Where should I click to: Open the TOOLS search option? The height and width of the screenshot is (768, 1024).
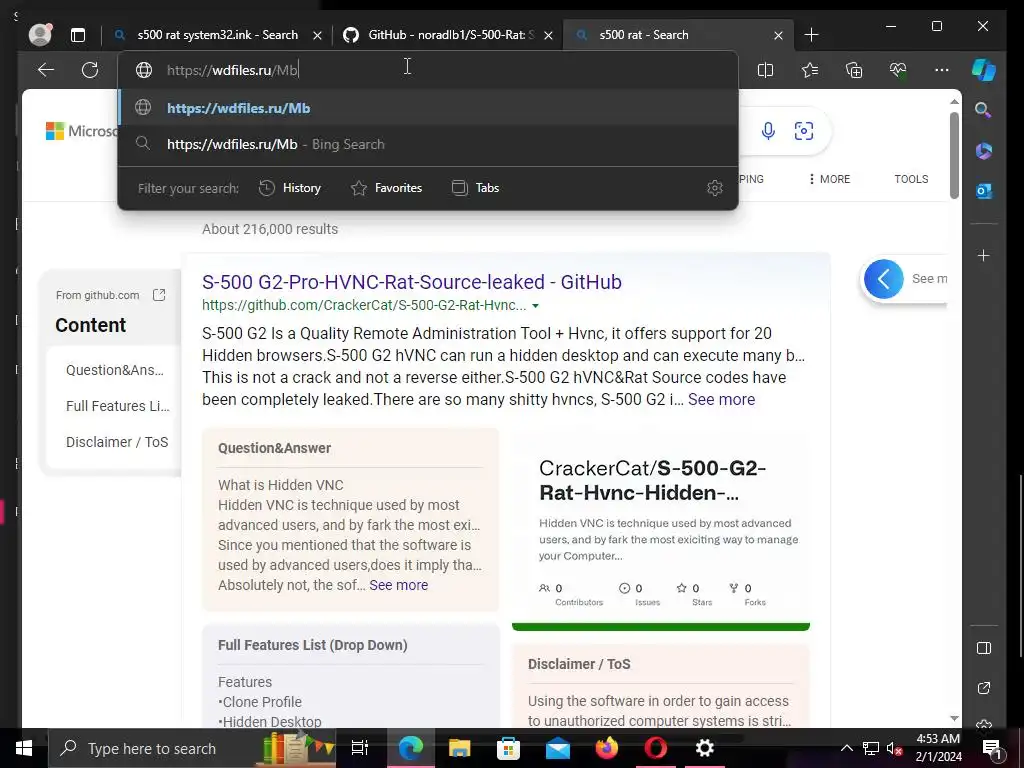pos(911,179)
